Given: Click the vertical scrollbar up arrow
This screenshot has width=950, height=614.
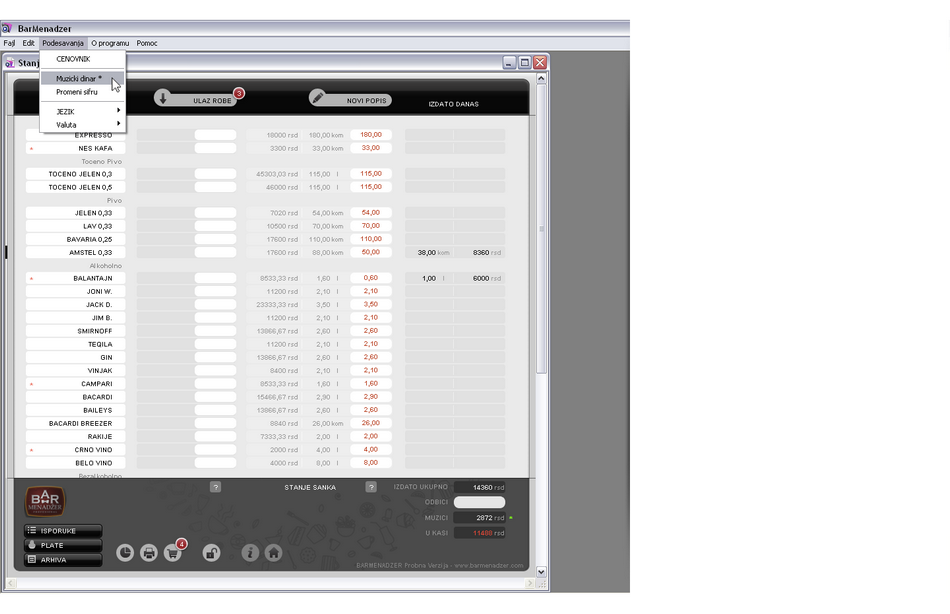Looking at the screenshot, I should [x=541, y=78].
